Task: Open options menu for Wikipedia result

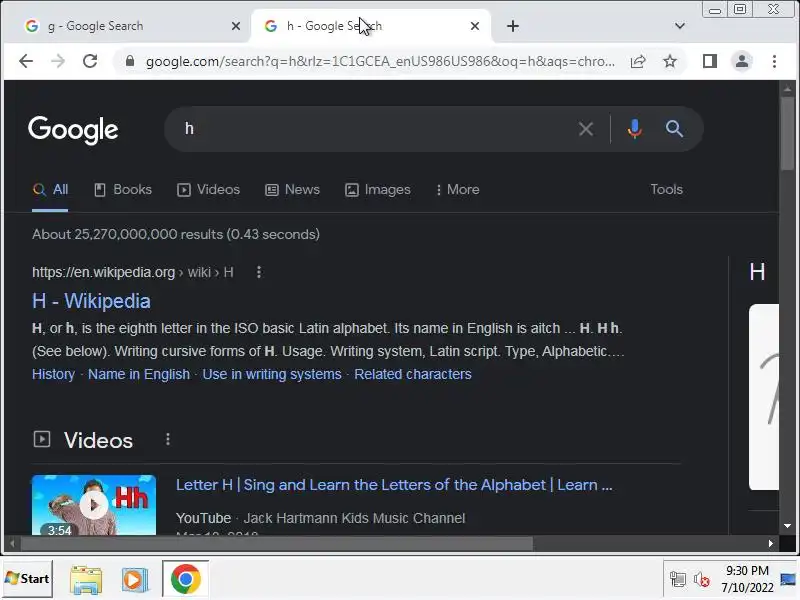Action: 259,272
